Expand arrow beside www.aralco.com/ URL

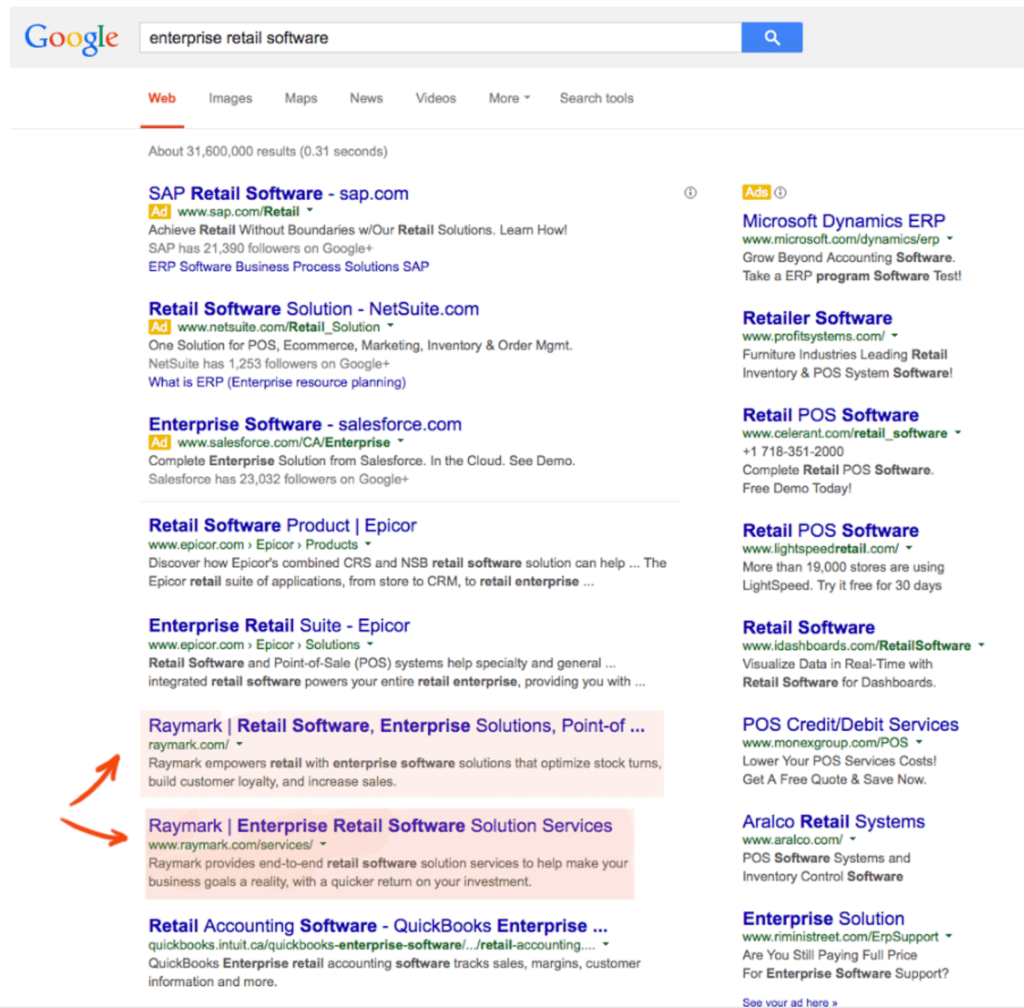(x=853, y=839)
